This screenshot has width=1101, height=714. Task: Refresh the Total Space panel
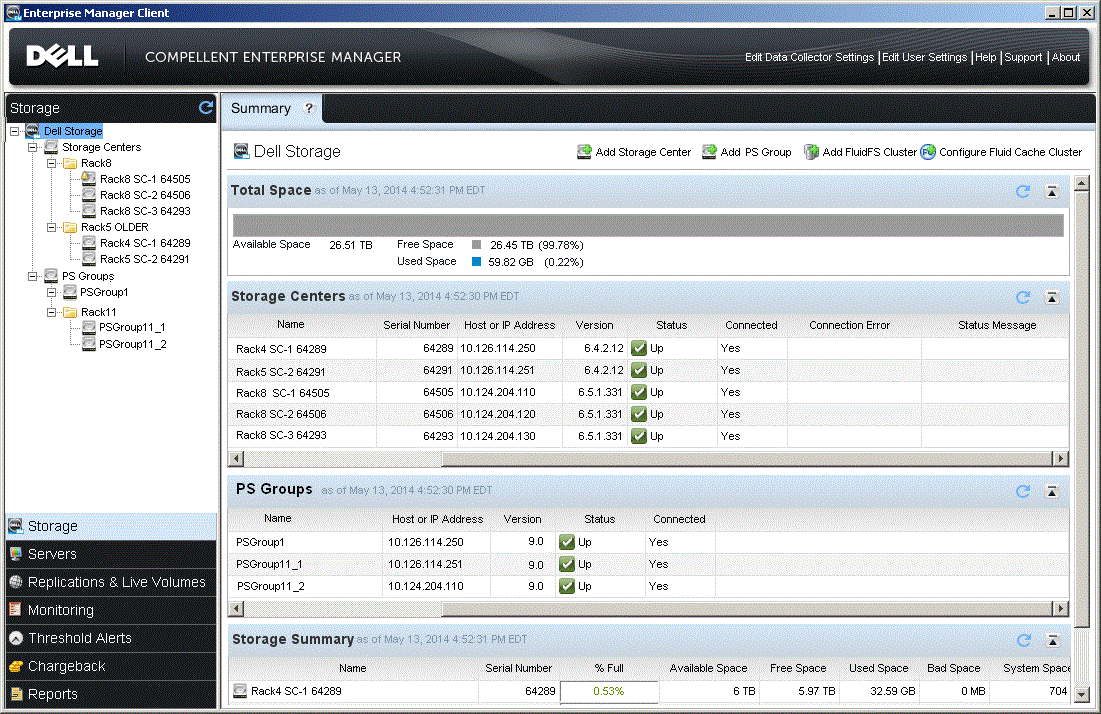point(1023,191)
